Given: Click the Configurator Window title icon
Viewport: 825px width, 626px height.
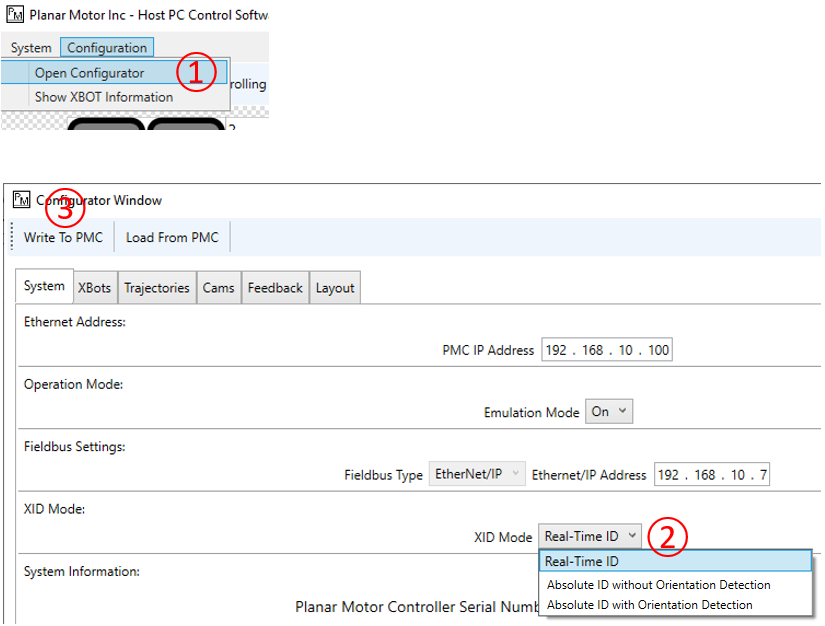Looking at the screenshot, I should pos(22,200).
